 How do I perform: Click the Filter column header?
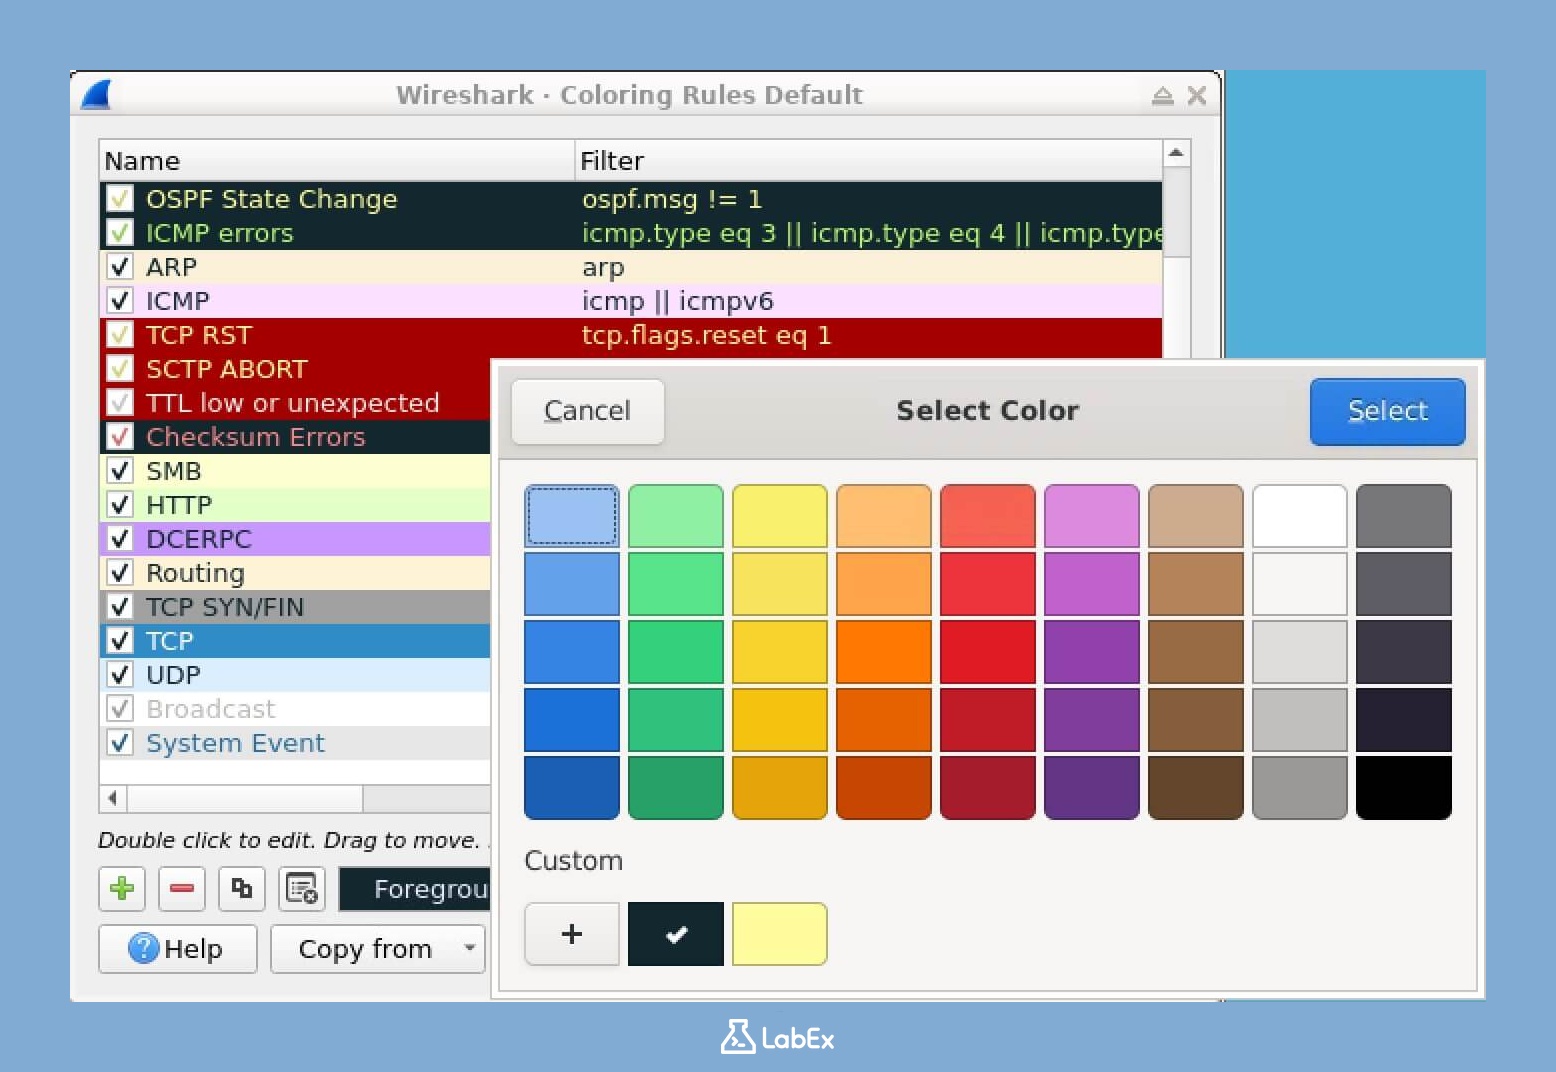coord(868,161)
